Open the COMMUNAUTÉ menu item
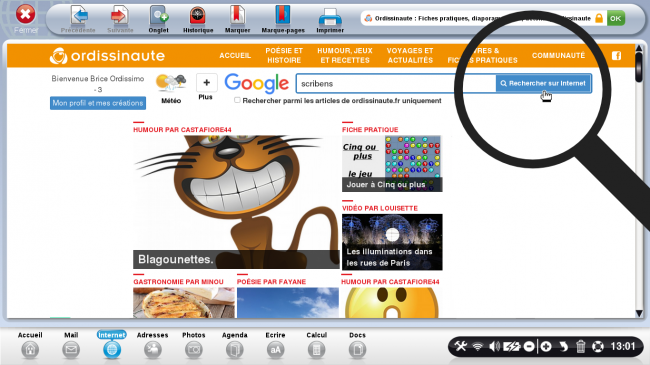Image resolution: width=650 pixels, height=365 pixels. (x=558, y=56)
